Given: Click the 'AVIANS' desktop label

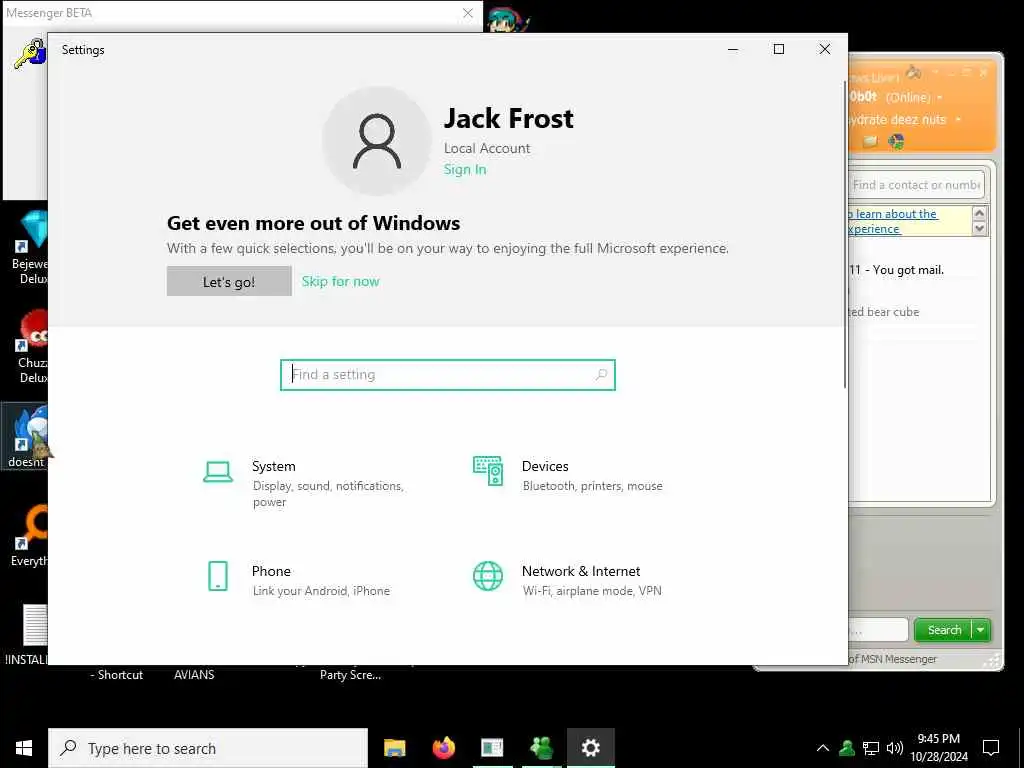Looking at the screenshot, I should pos(194,675).
